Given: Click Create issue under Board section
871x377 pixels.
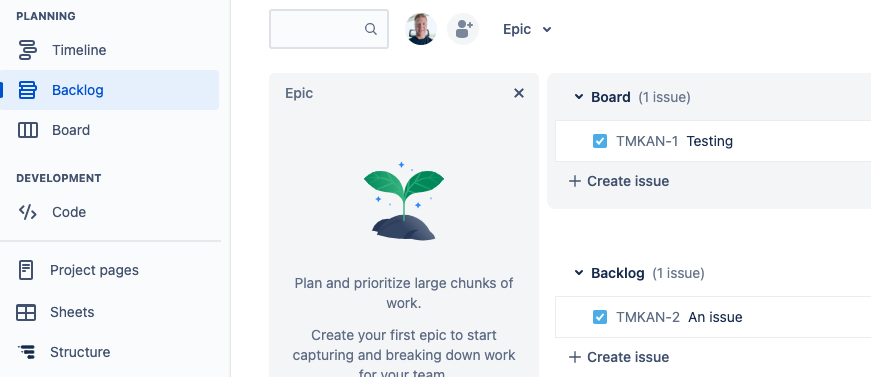Looking at the screenshot, I should pyautogui.click(x=619, y=181).
